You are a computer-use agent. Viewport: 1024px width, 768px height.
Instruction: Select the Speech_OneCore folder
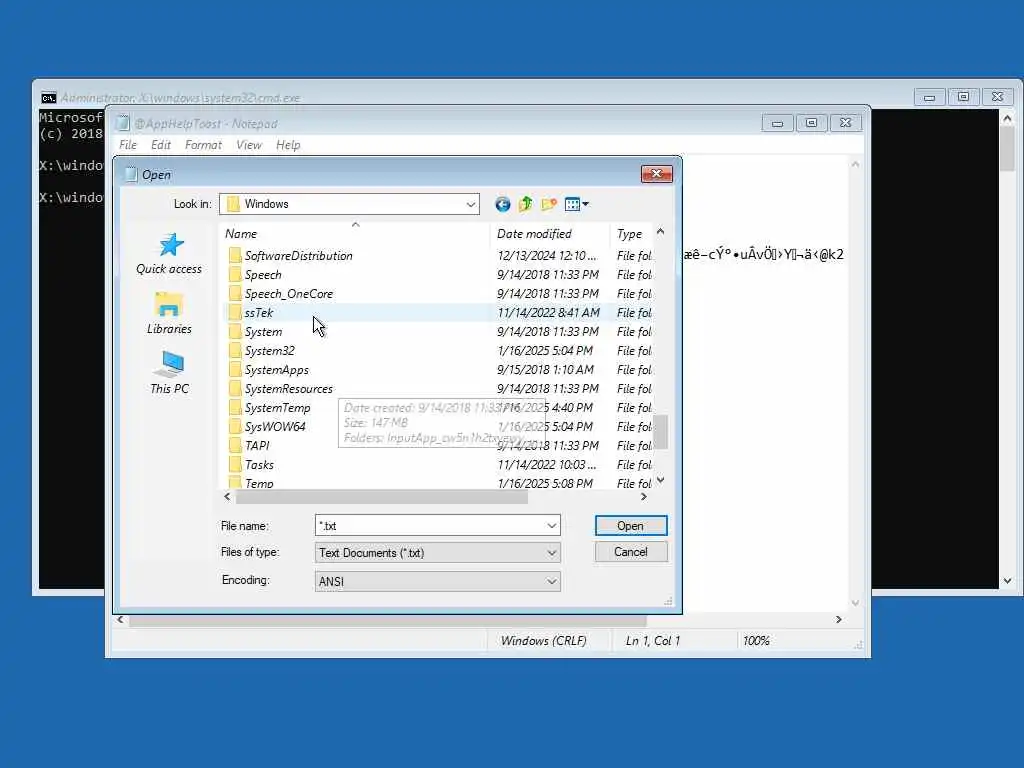click(x=289, y=294)
